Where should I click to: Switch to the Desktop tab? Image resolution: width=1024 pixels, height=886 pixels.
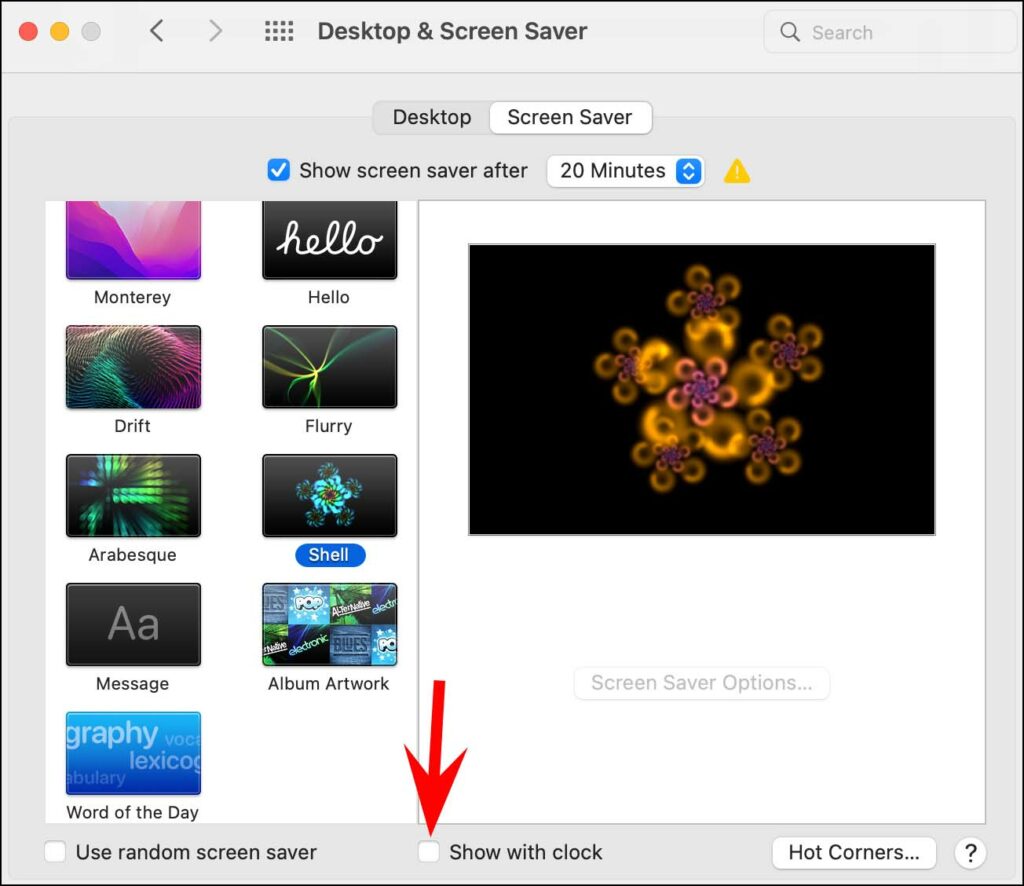tap(431, 117)
